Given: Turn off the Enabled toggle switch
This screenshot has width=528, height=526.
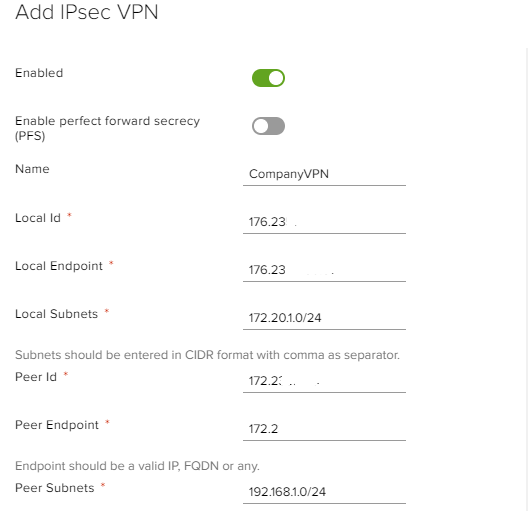Looking at the screenshot, I should pos(268,78).
